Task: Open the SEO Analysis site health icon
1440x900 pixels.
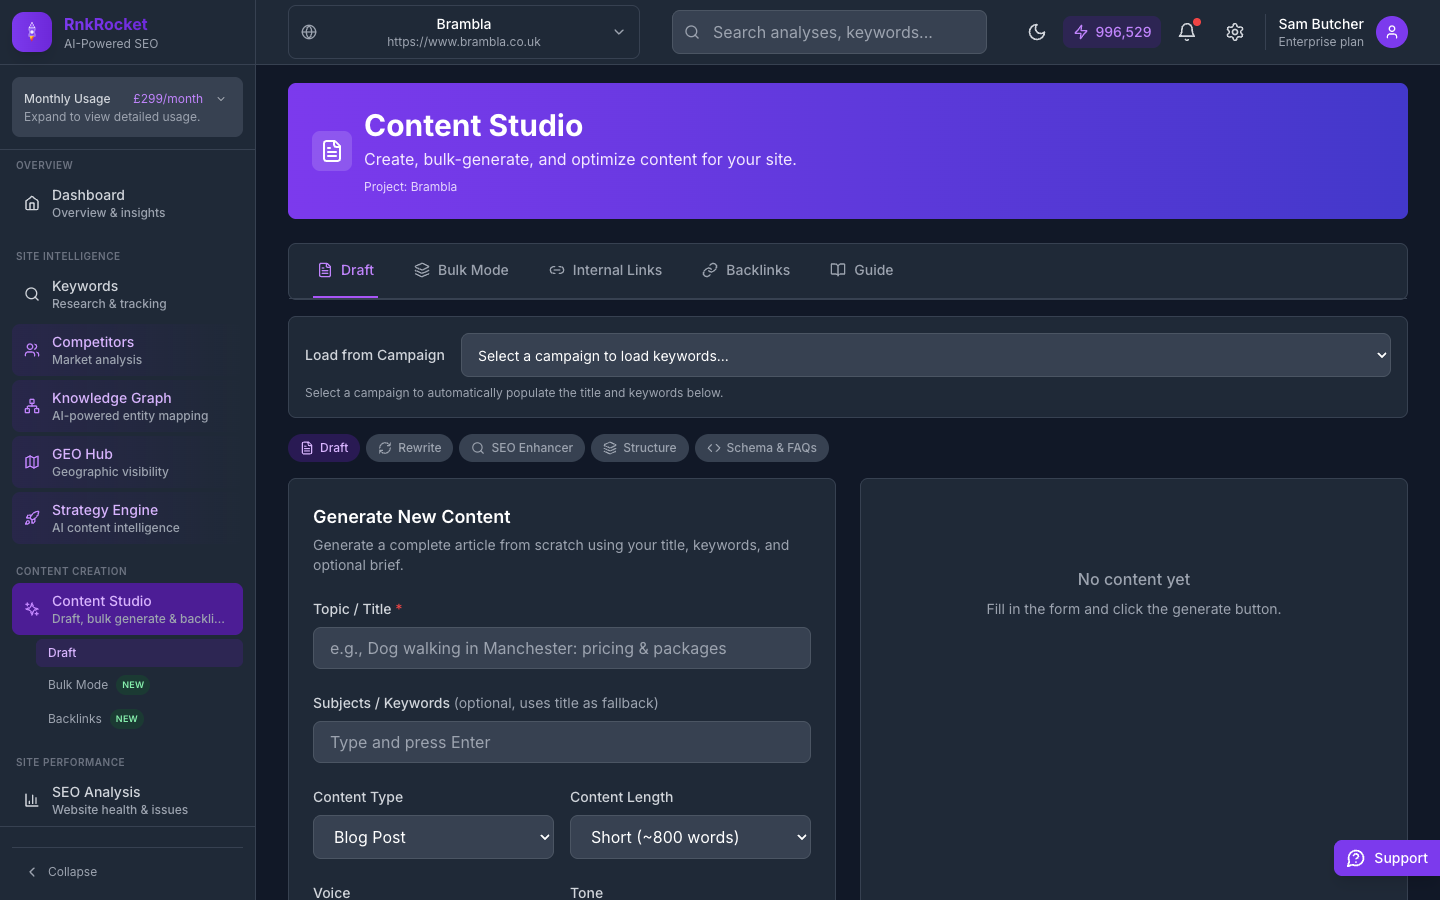Action: 31,800
